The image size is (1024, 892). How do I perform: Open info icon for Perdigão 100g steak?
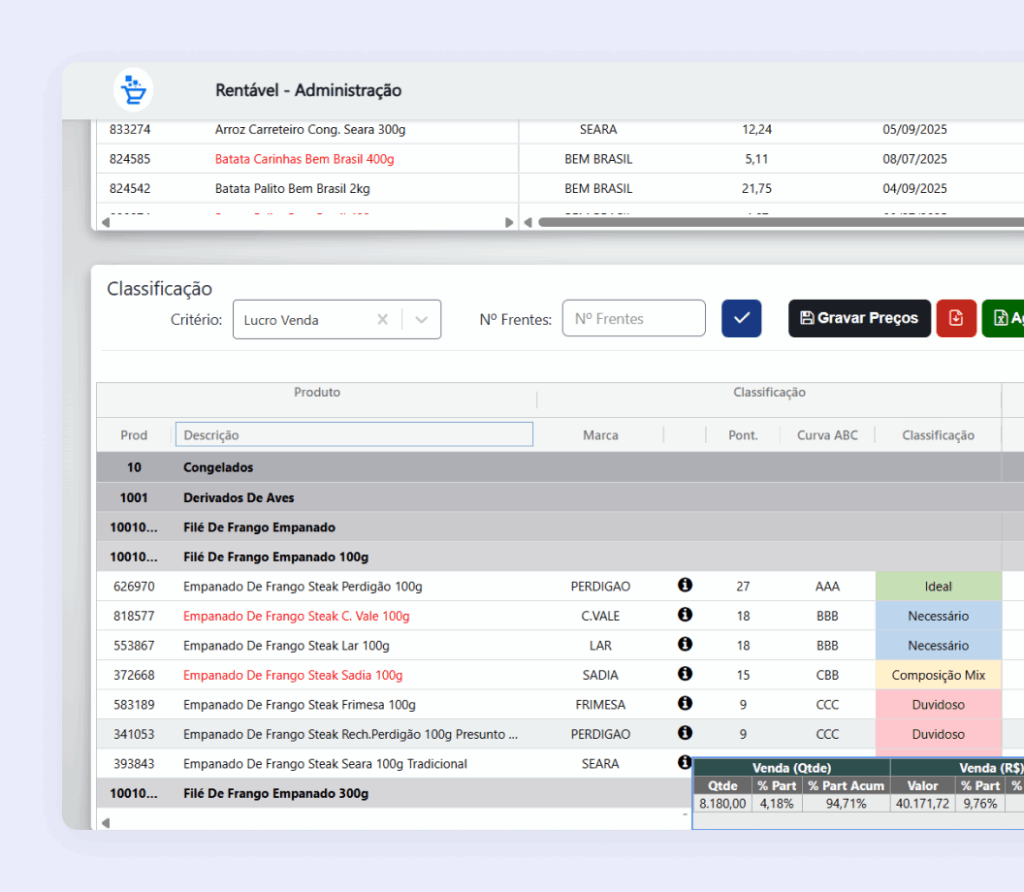pos(685,586)
